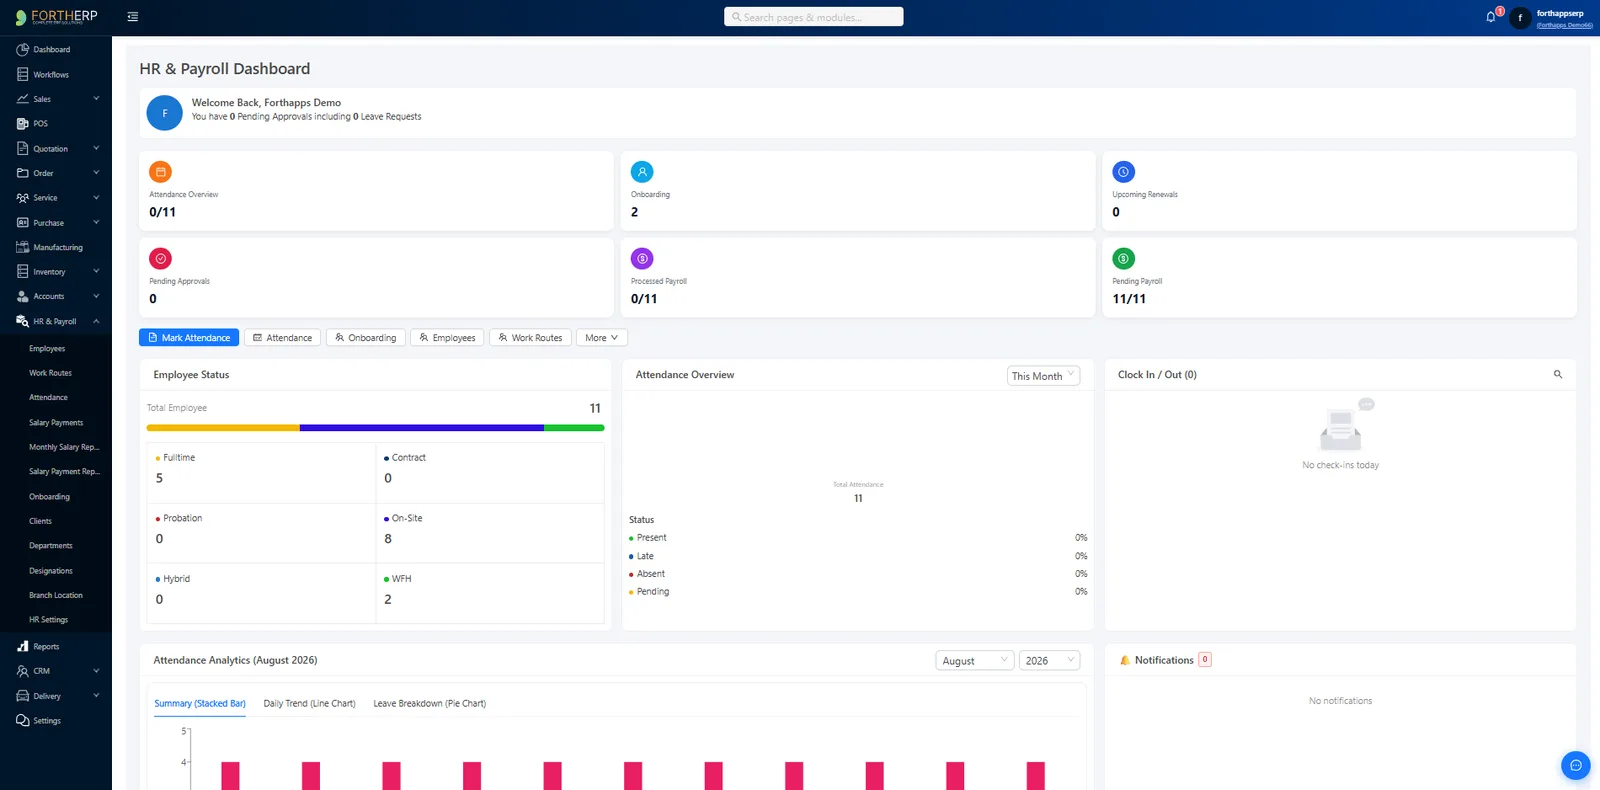Open the chat bubble button

1575,765
